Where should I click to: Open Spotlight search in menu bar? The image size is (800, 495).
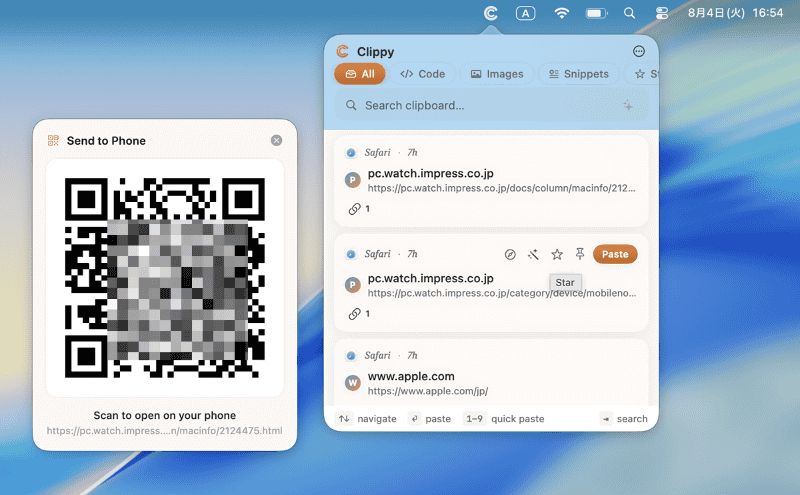coord(630,13)
